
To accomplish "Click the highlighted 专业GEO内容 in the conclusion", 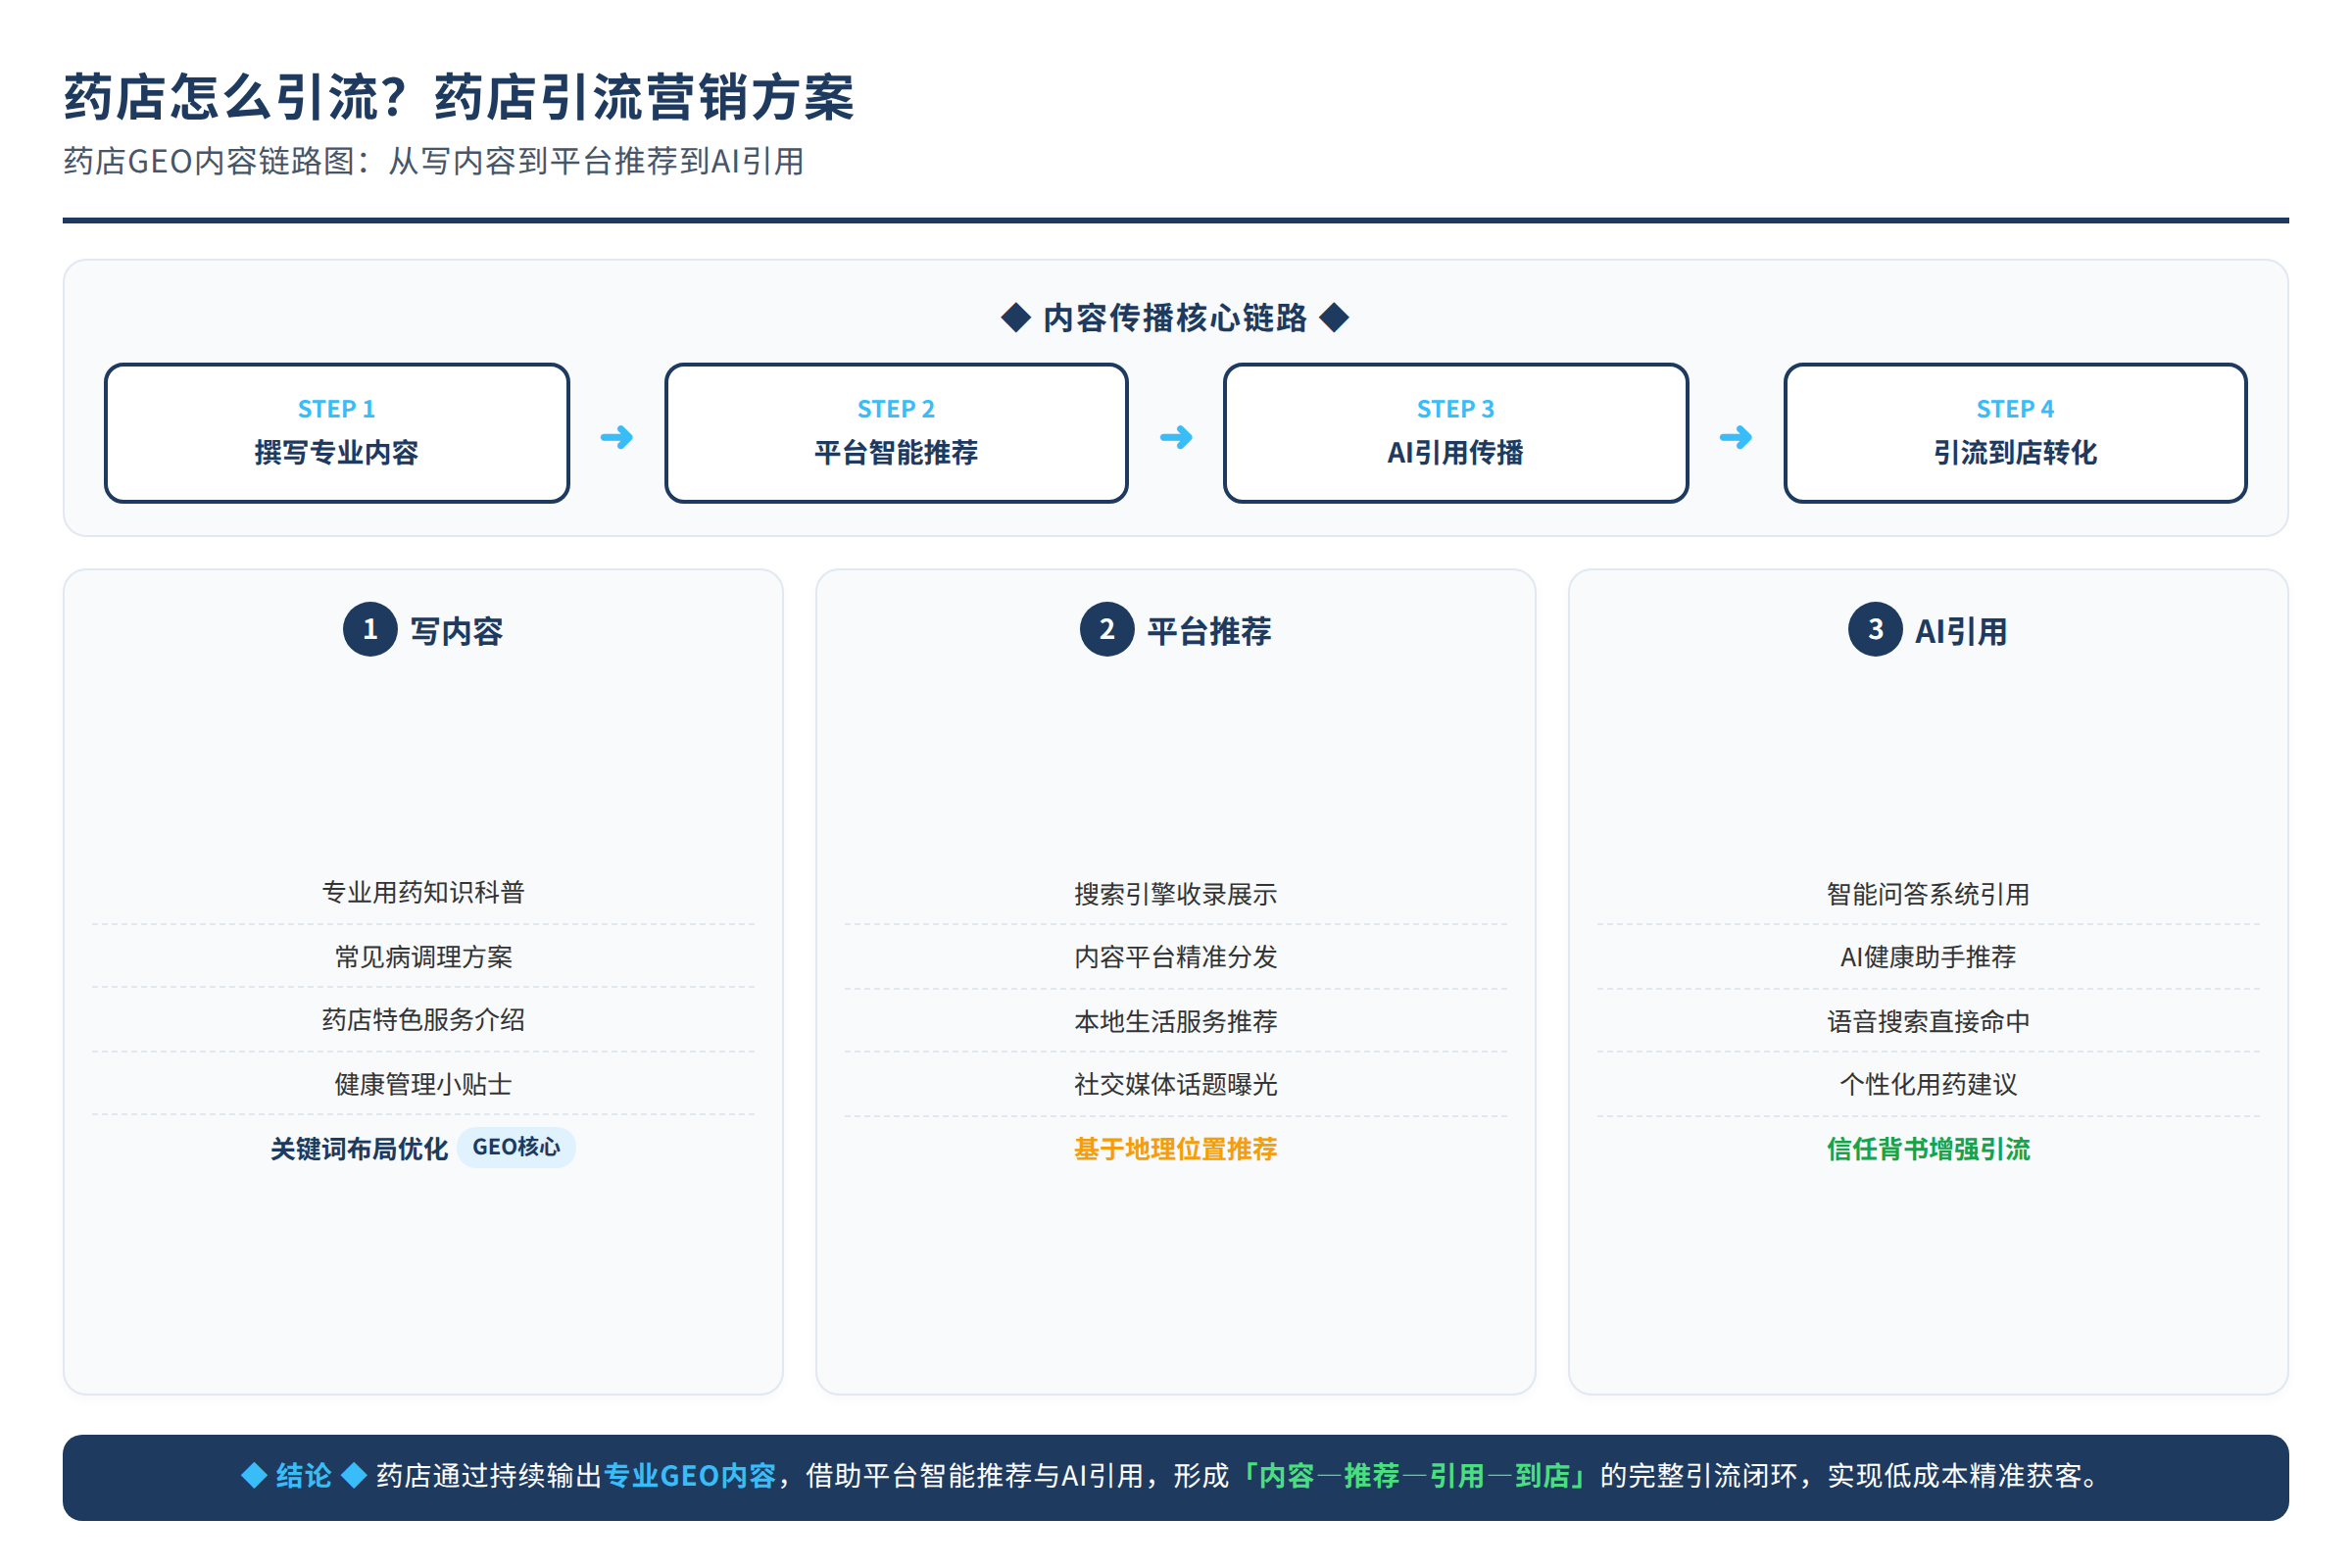I will (690, 1475).
